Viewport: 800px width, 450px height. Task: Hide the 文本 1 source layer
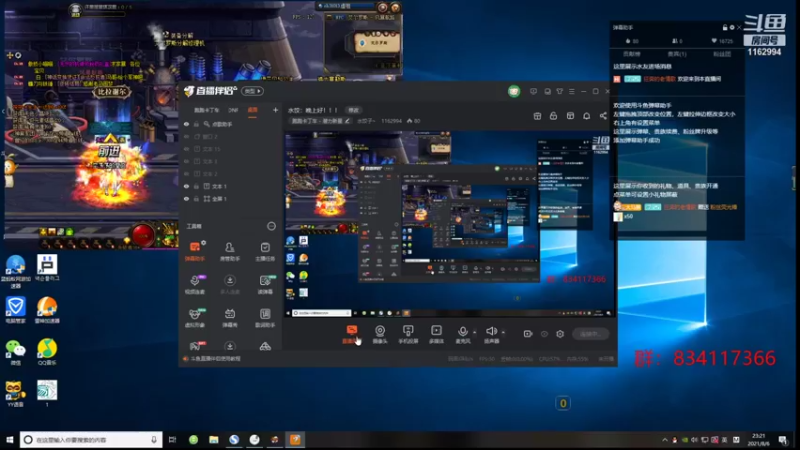(x=186, y=186)
